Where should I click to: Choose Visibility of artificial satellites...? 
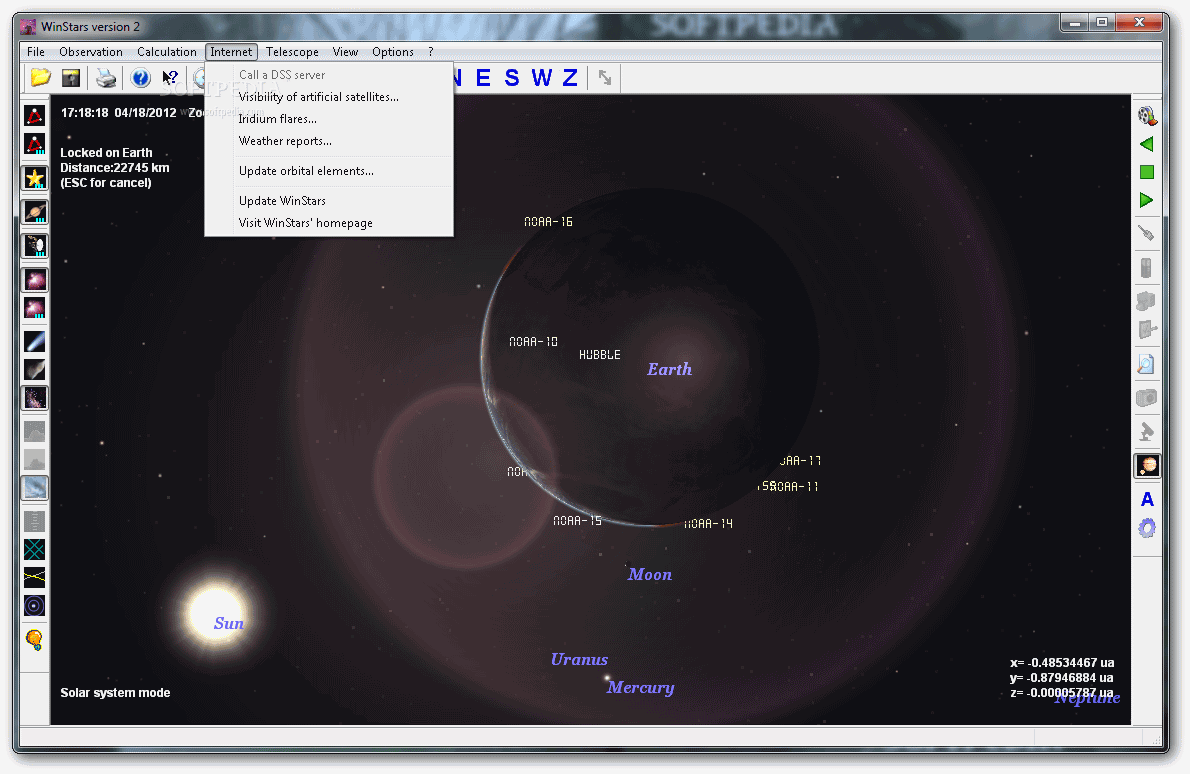pos(329,97)
